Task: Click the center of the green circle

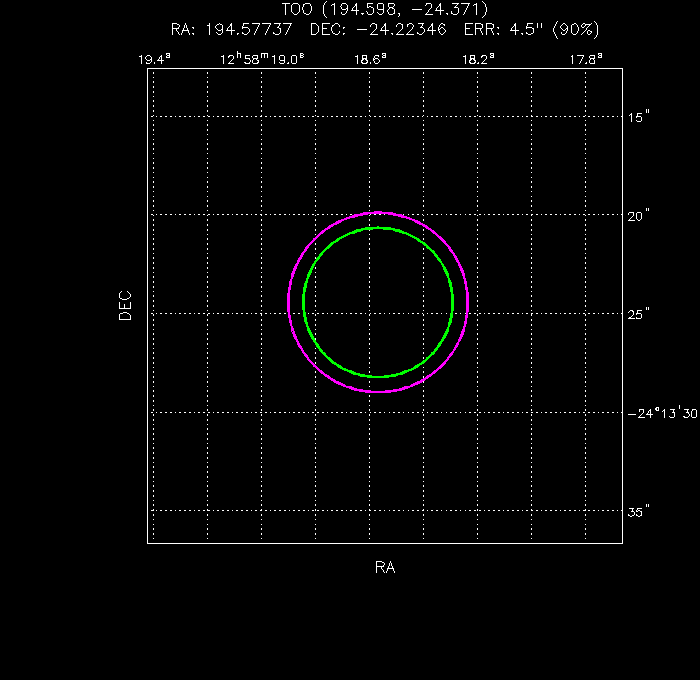Action: pos(378,302)
